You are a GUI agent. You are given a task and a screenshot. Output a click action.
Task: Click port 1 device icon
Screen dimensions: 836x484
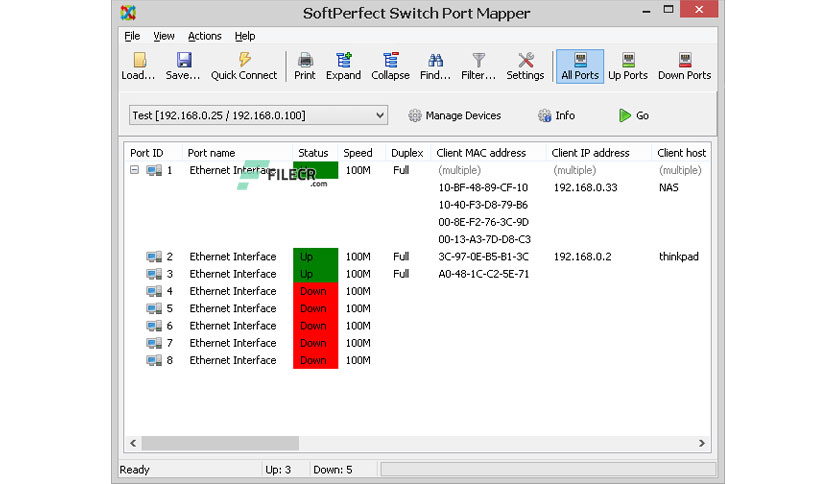click(154, 171)
